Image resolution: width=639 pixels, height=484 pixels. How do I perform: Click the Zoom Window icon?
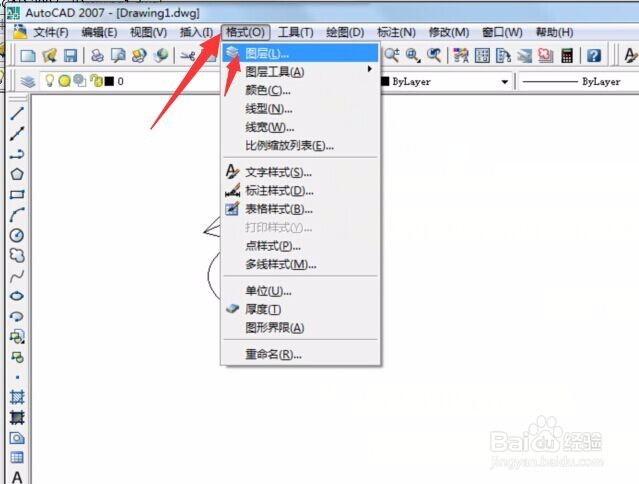point(413,55)
